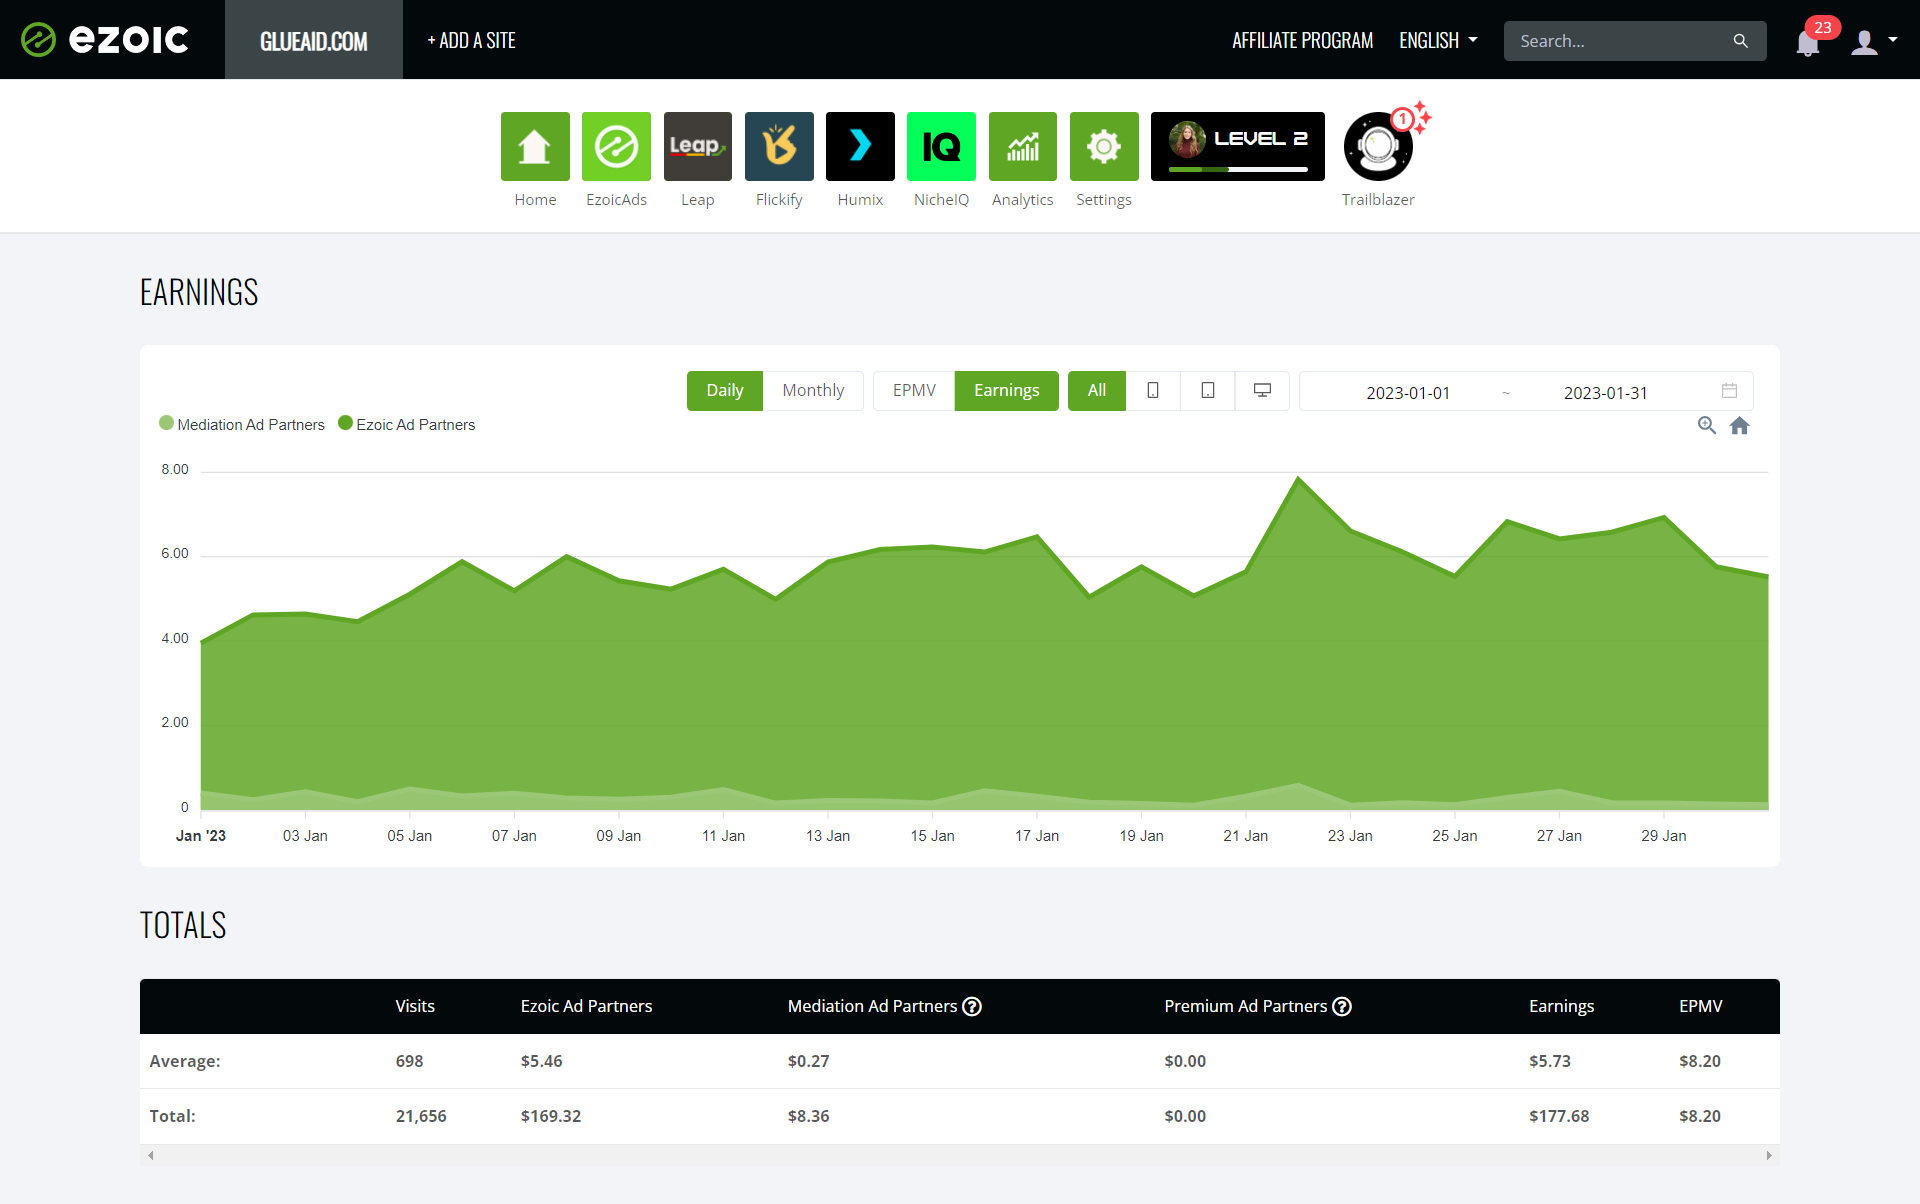This screenshot has width=1920, height=1204.
Task: Click the table's left scroll arrow
Action: tap(151, 1155)
